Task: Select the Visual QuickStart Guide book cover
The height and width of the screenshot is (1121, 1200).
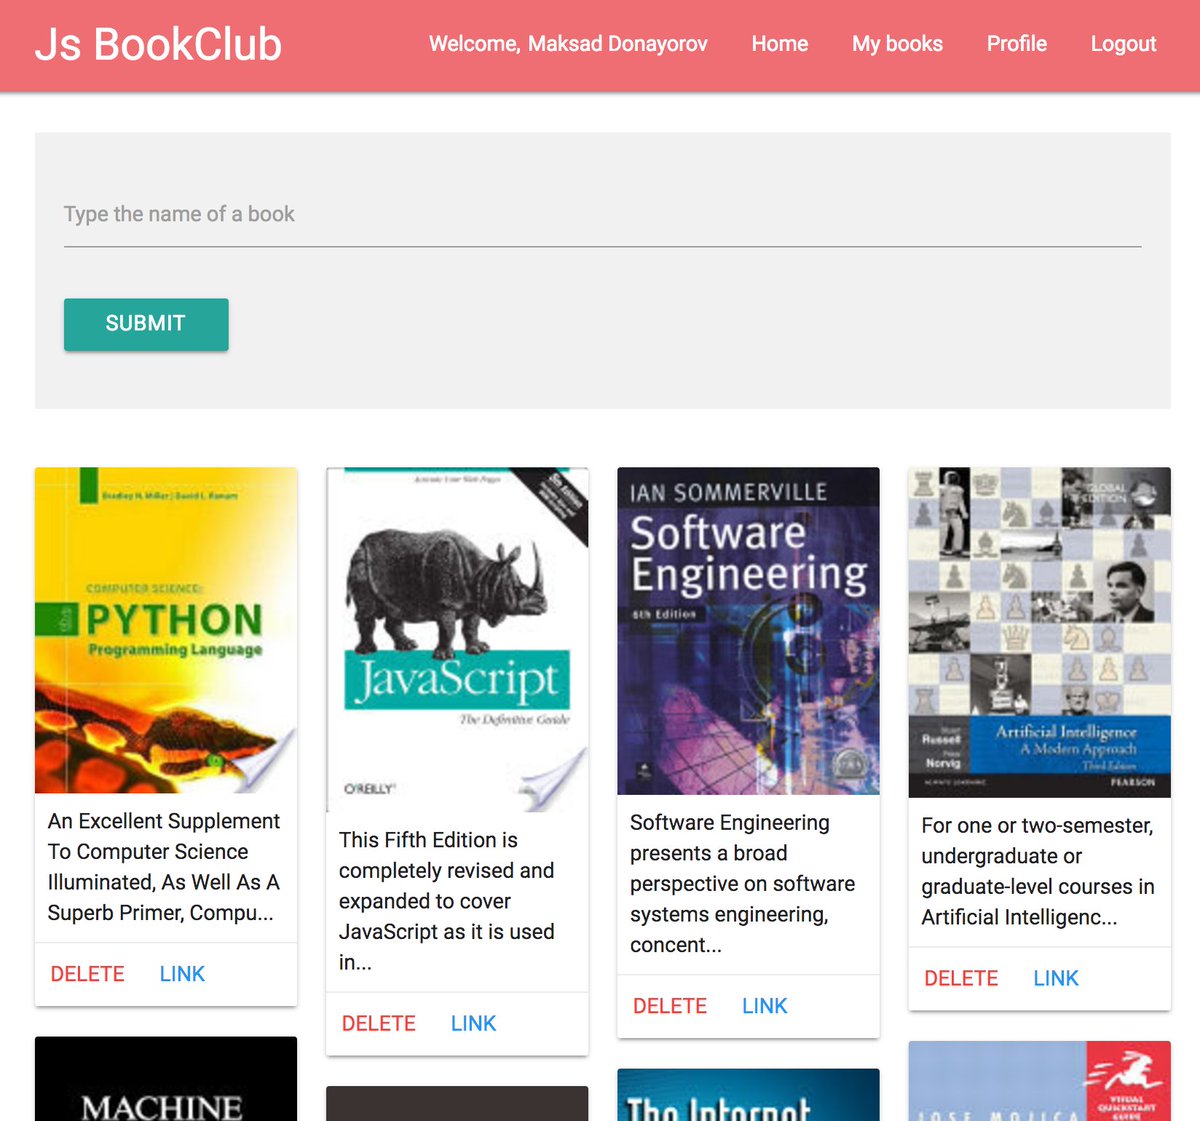Action: pos(1039,1081)
